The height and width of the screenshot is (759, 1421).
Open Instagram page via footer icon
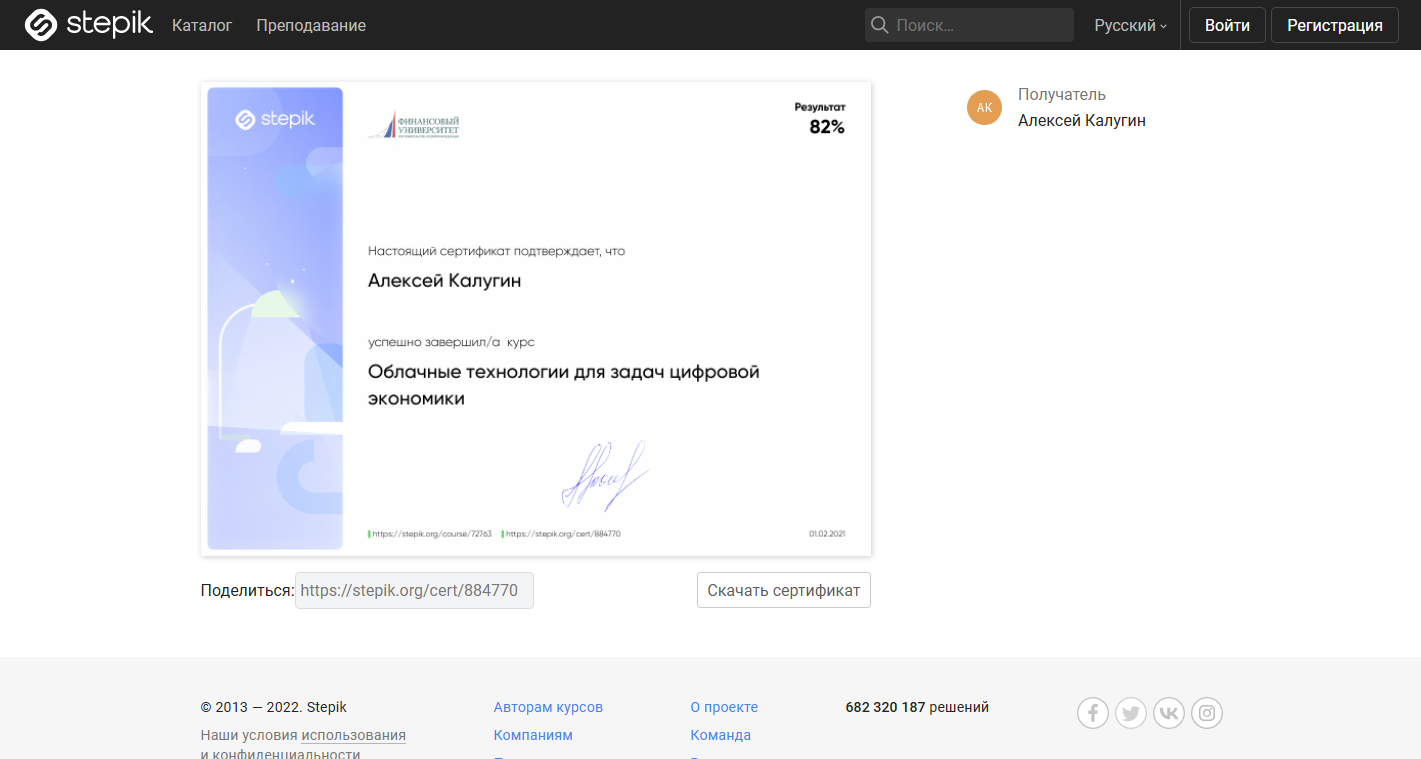point(1206,712)
